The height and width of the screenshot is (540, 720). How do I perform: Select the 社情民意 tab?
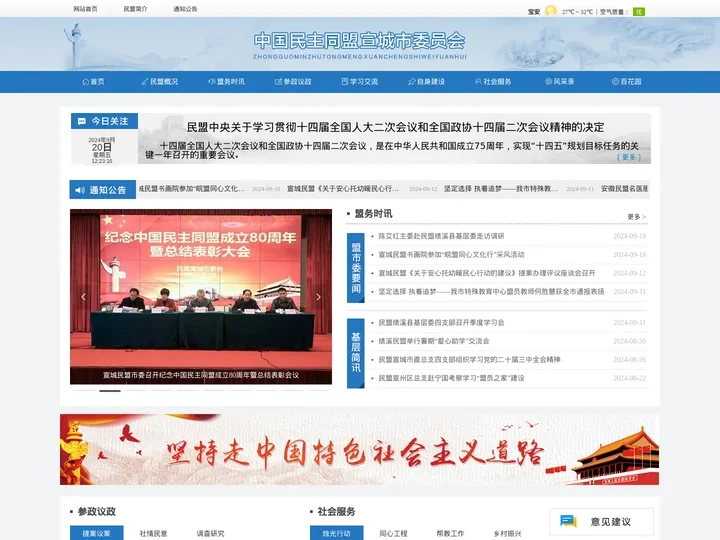(x=153, y=533)
